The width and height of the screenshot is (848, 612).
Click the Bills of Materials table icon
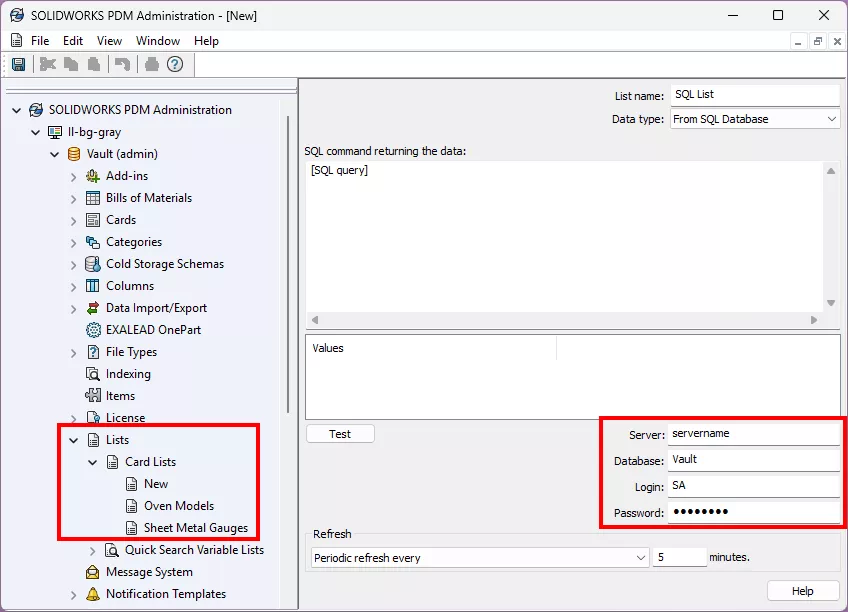93,198
